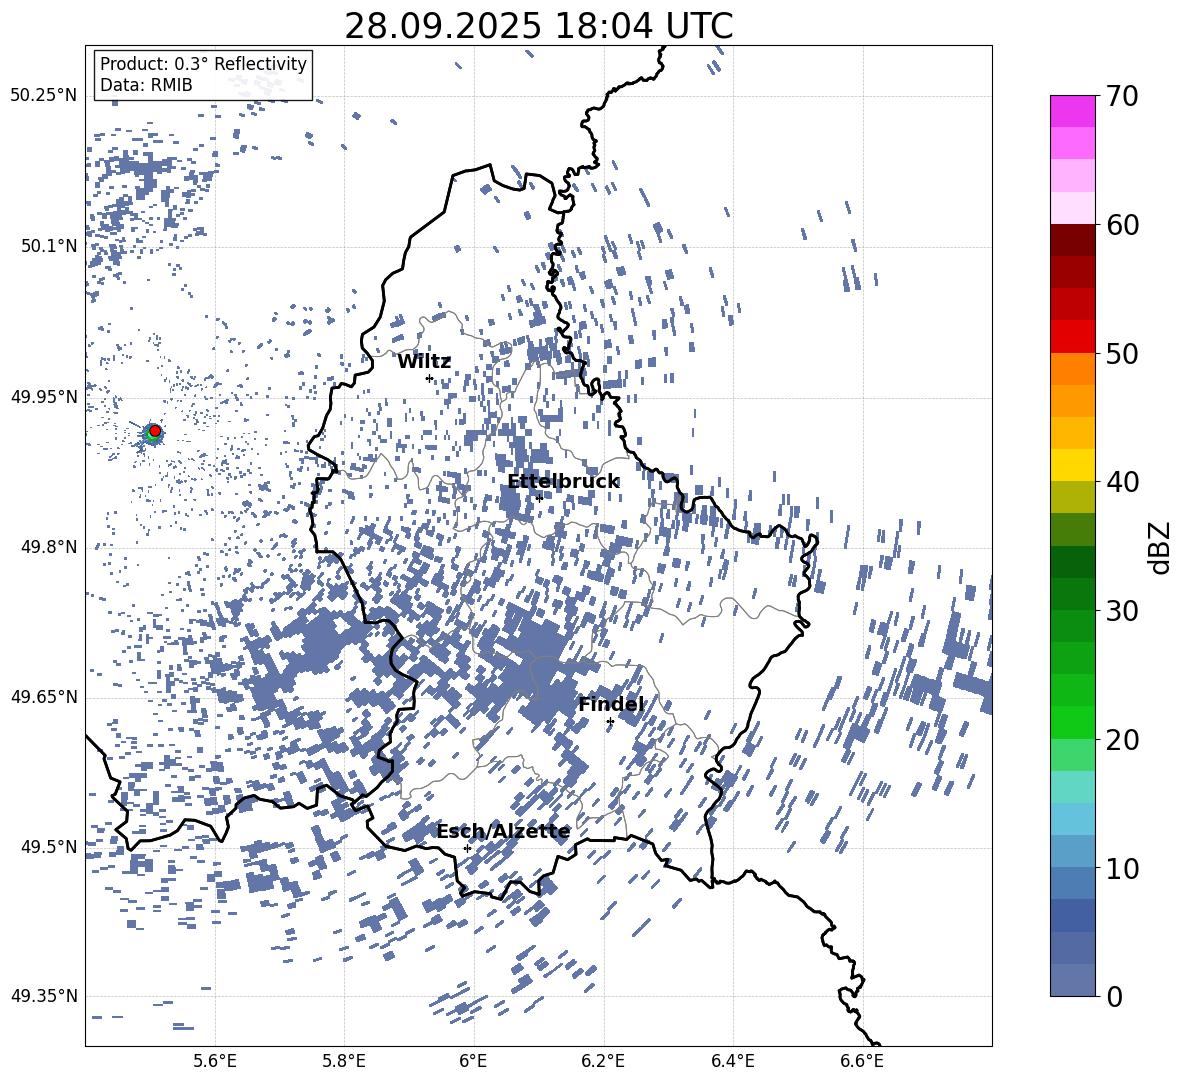1184x1081 pixels.
Task: Click the dBZ colorbar axis label
Action: (1161, 547)
